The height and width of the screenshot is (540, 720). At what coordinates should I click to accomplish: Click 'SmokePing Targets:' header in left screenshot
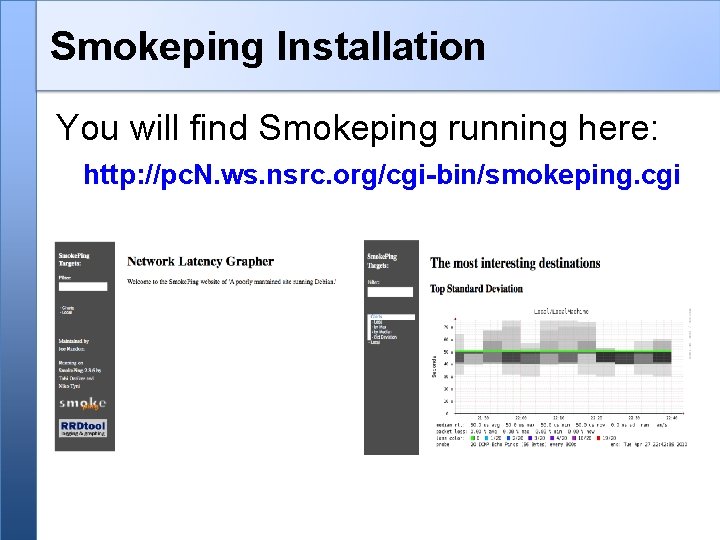(74, 259)
